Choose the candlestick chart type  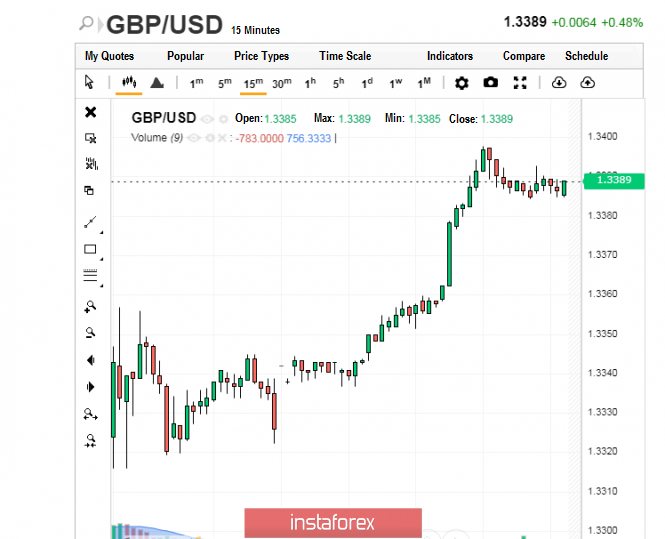coord(129,81)
